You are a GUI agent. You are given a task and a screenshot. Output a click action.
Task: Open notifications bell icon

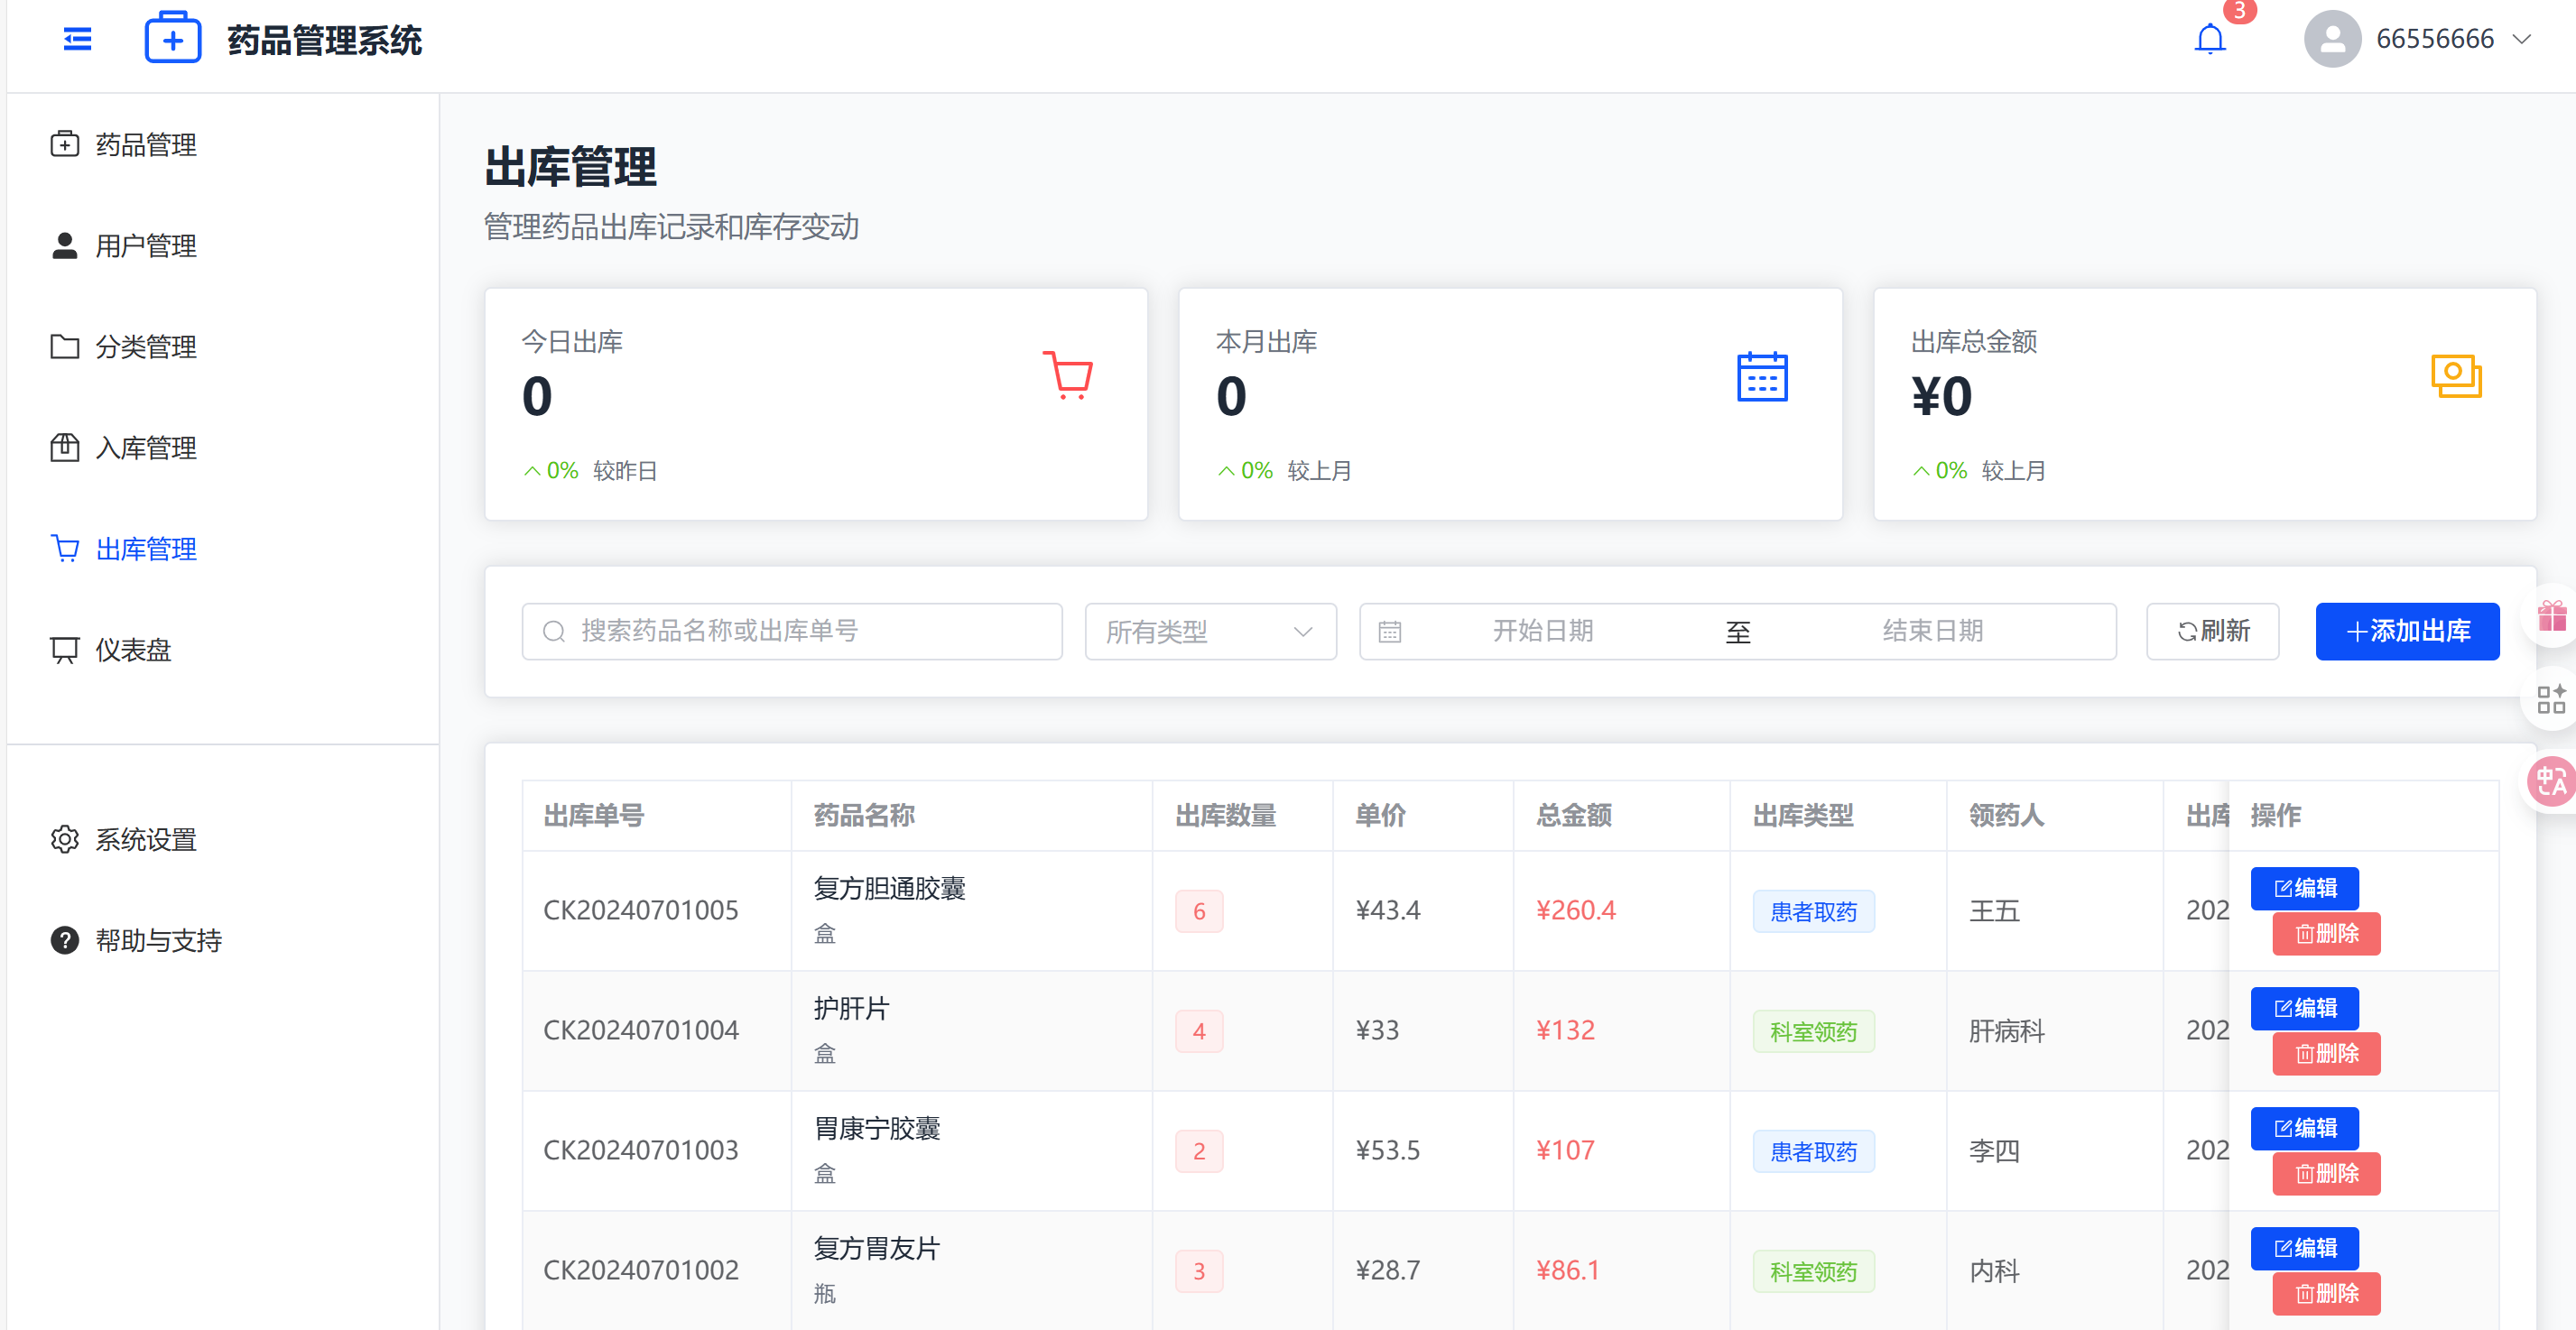click(x=2209, y=39)
